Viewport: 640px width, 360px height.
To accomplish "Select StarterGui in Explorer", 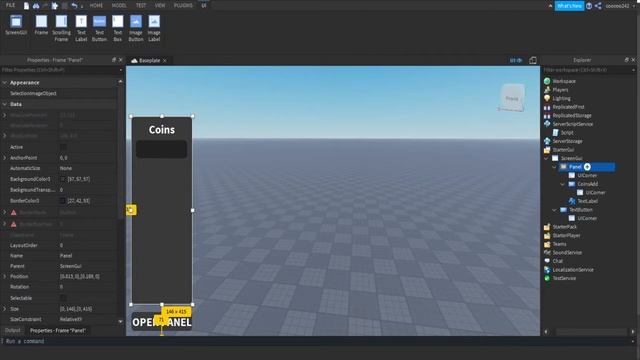I will 563,150.
